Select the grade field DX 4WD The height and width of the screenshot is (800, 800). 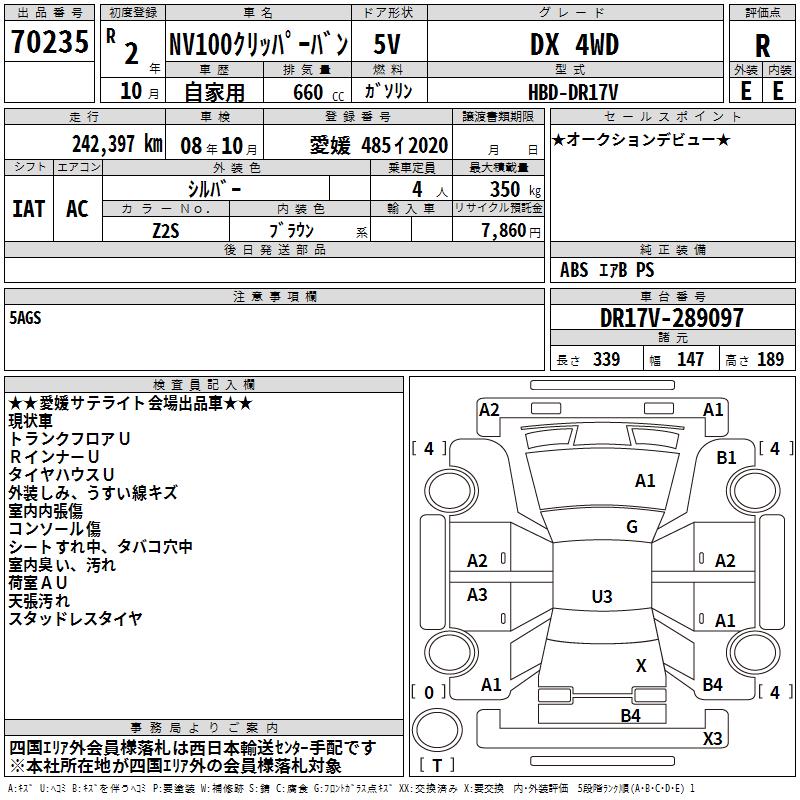coord(573,44)
